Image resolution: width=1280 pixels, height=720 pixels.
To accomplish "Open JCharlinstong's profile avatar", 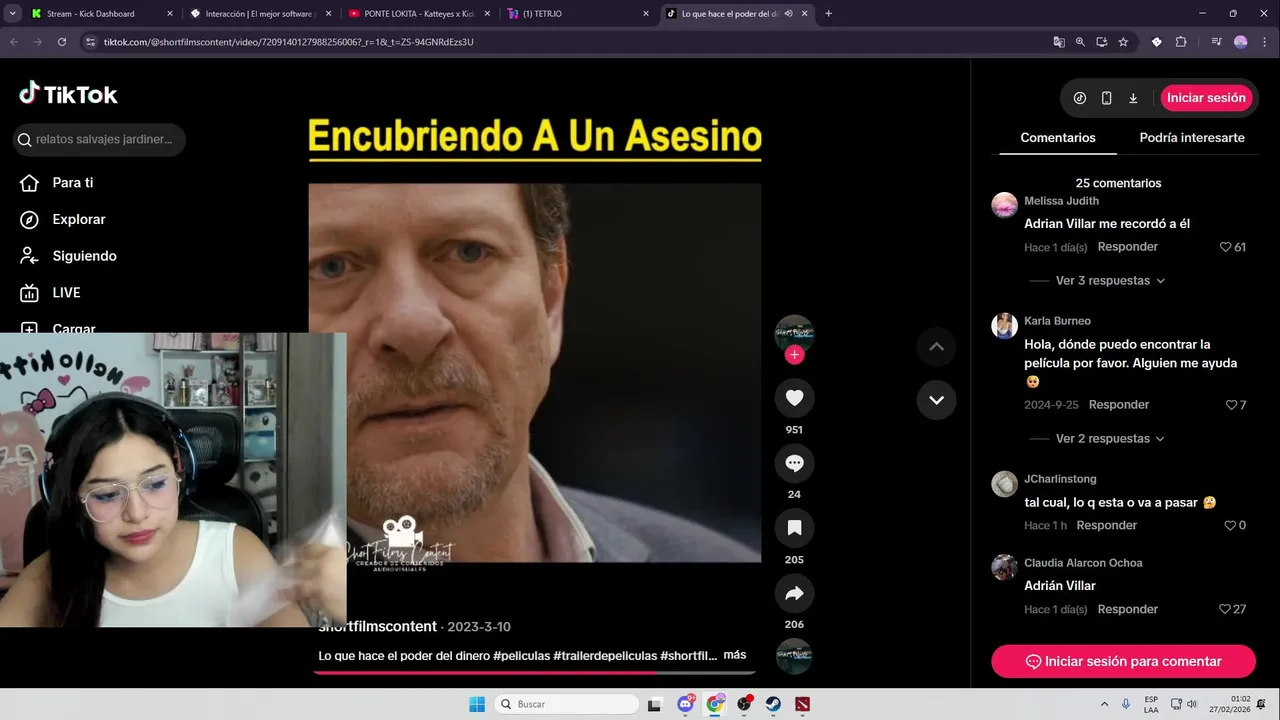I will (1004, 484).
